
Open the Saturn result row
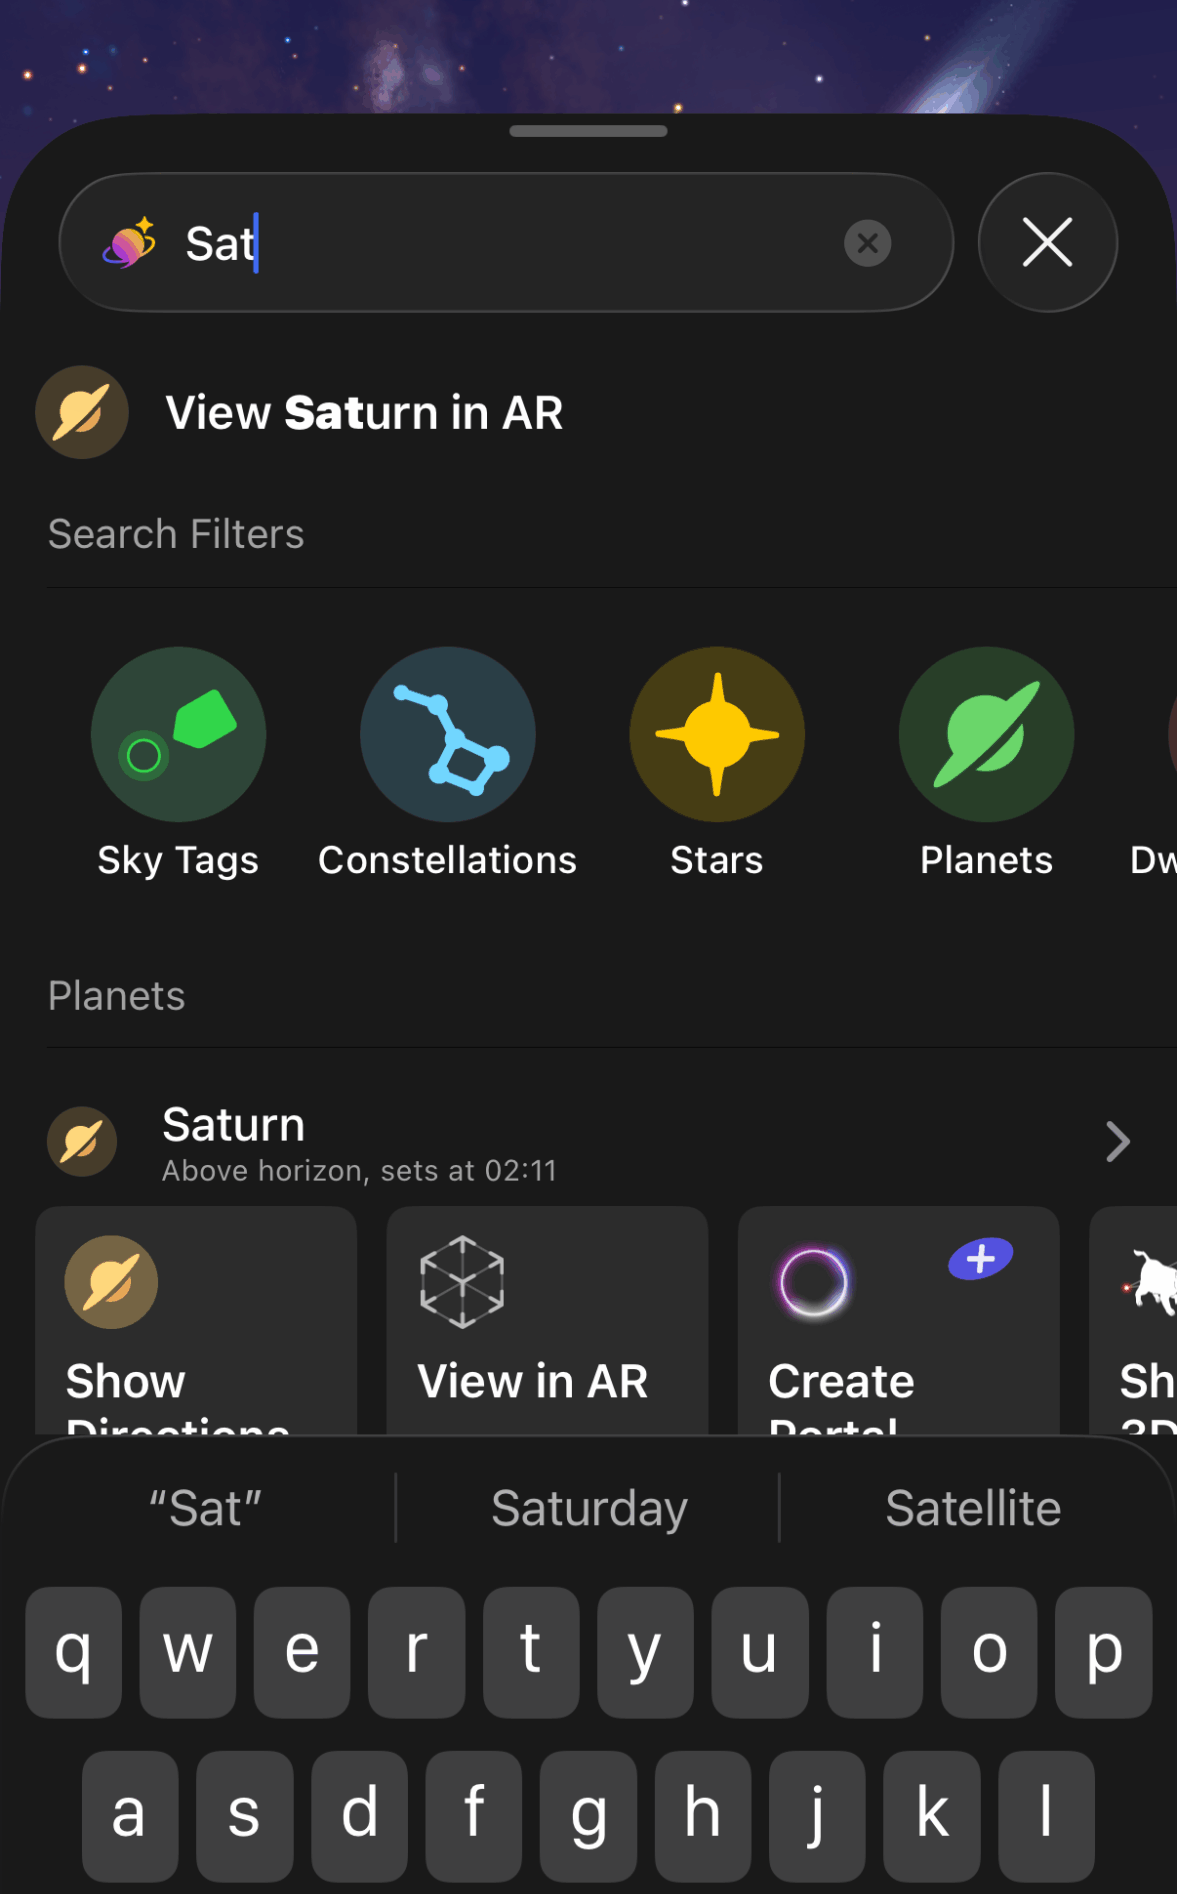point(590,1142)
